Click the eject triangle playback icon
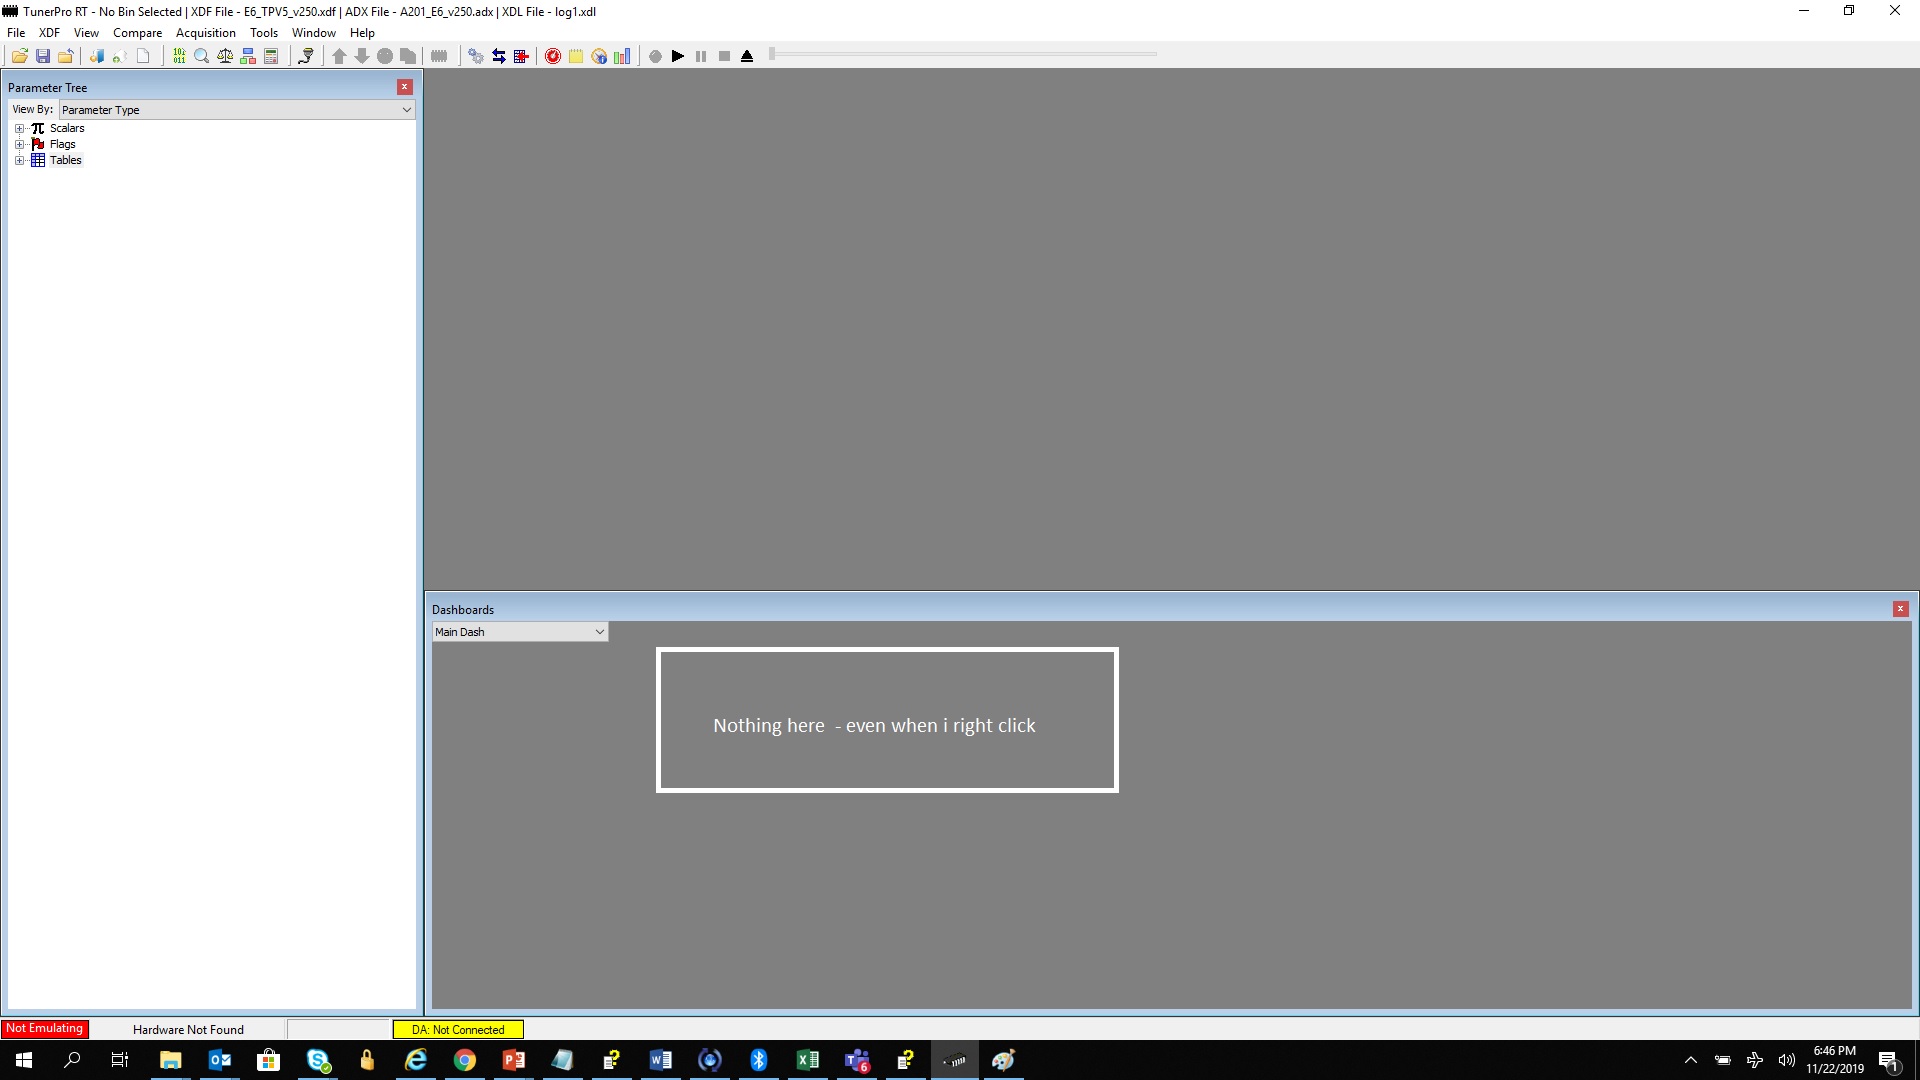Image resolution: width=1920 pixels, height=1080 pixels. (x=747, y=56)
